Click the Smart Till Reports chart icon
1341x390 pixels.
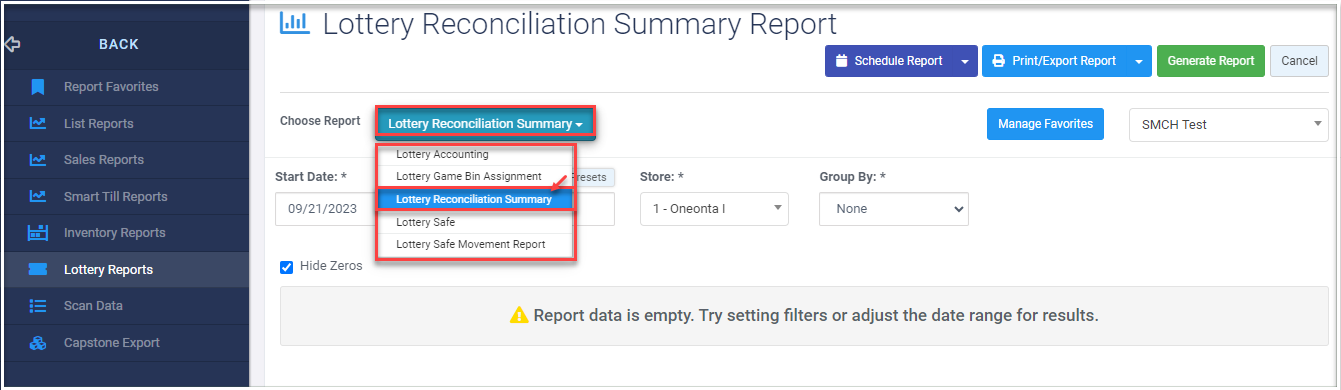(x=38, y=197)
